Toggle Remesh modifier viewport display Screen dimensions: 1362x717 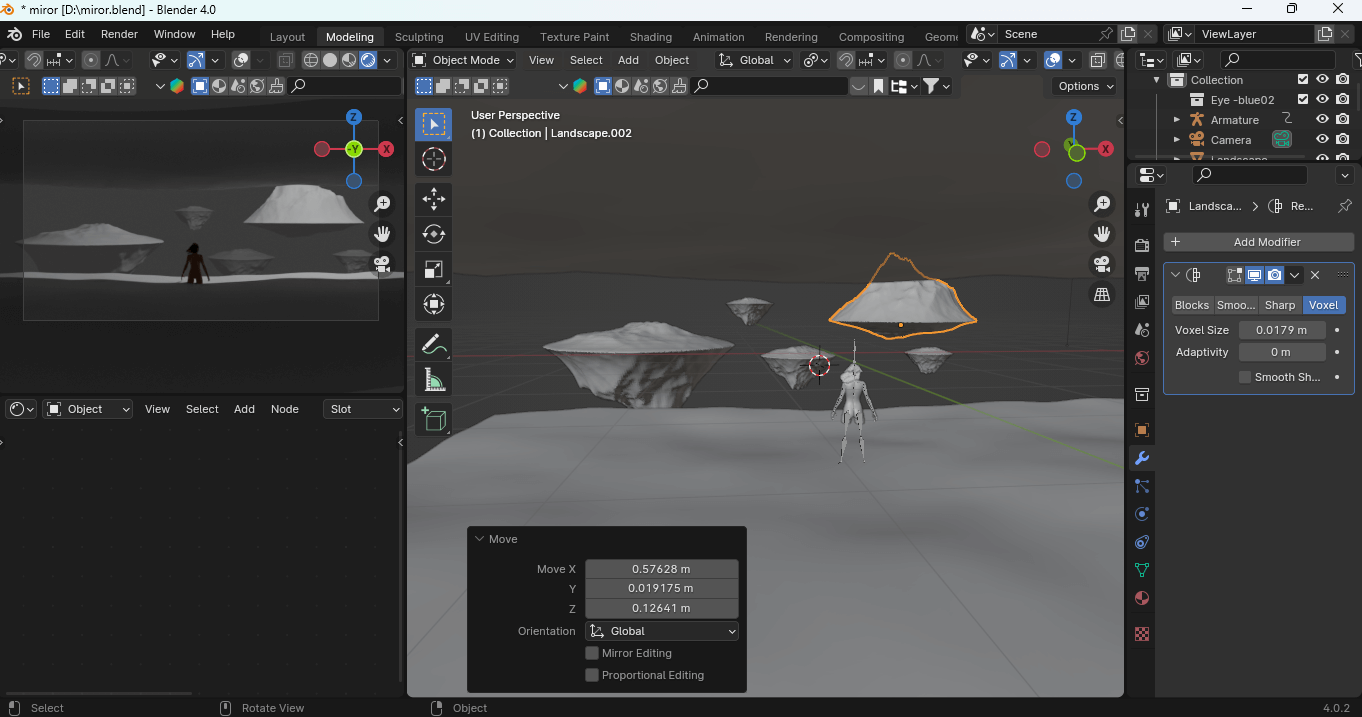1254,275
